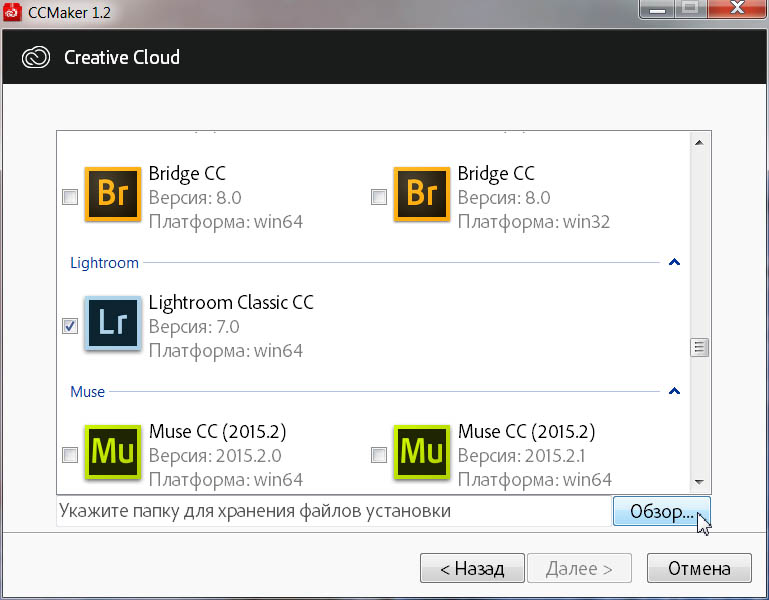This screenshot has height=600, width=769.
Task: Click the Версия: 2015.2.1 text
Action: point(521,456)
